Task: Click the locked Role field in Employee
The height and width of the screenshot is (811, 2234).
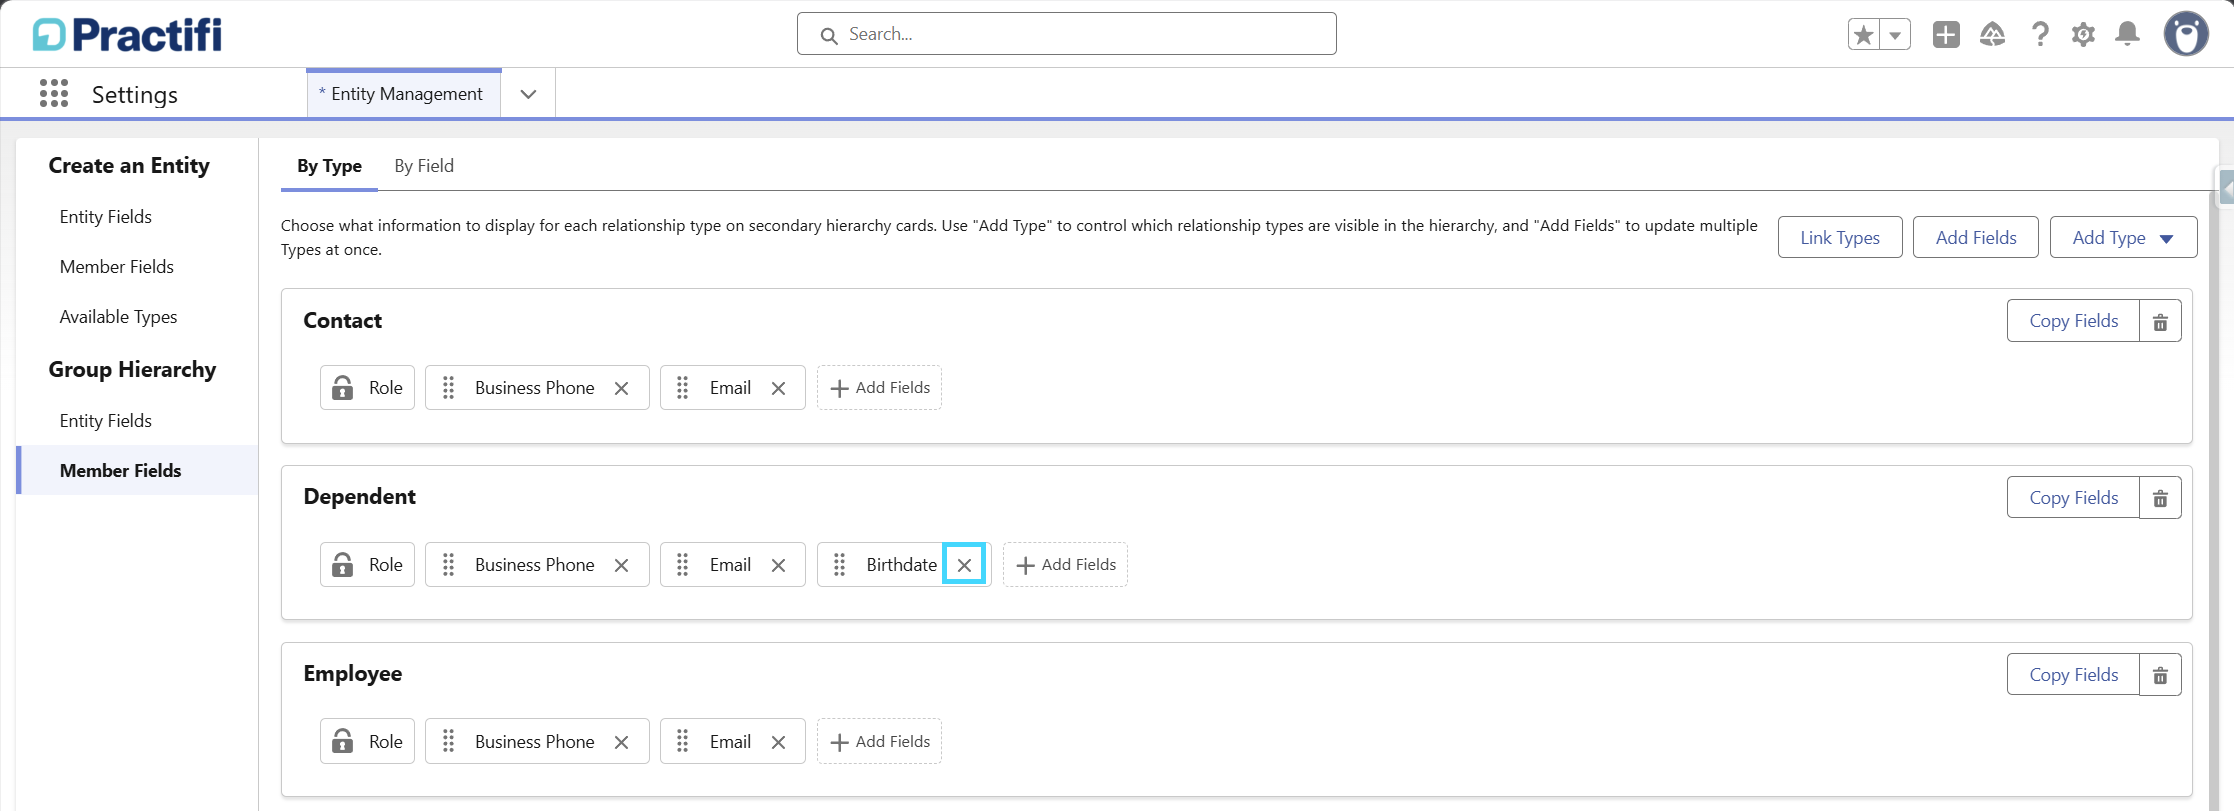Action: tap(367, 742)
